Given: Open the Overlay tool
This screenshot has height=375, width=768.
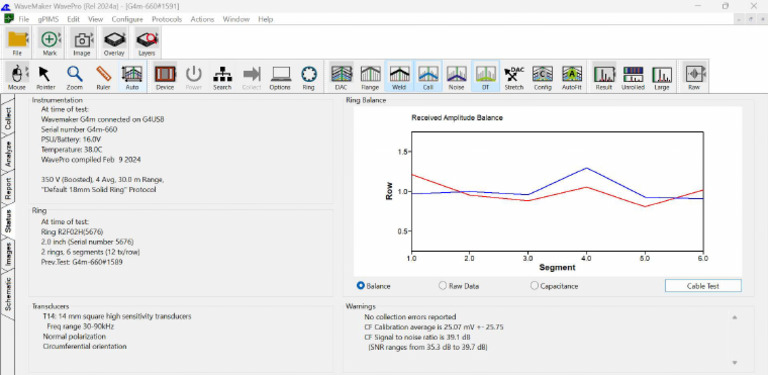Looking at the screenshot, I should click(114, 43).
